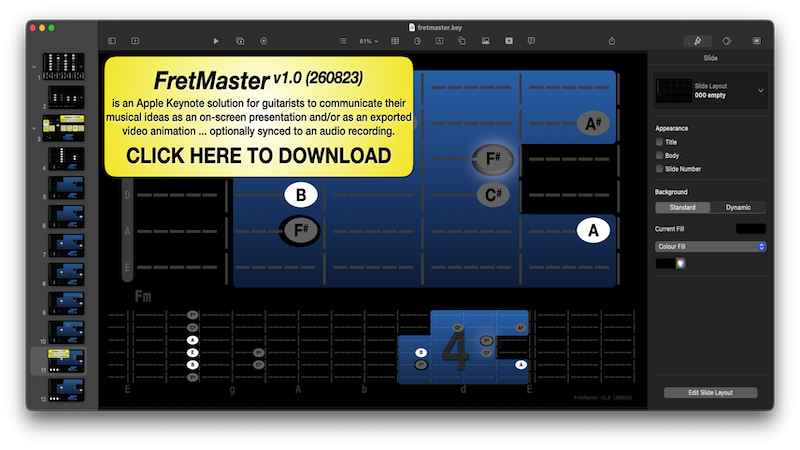Select the Standard background tab
800x450 pixels.
(x=683, y=207)
